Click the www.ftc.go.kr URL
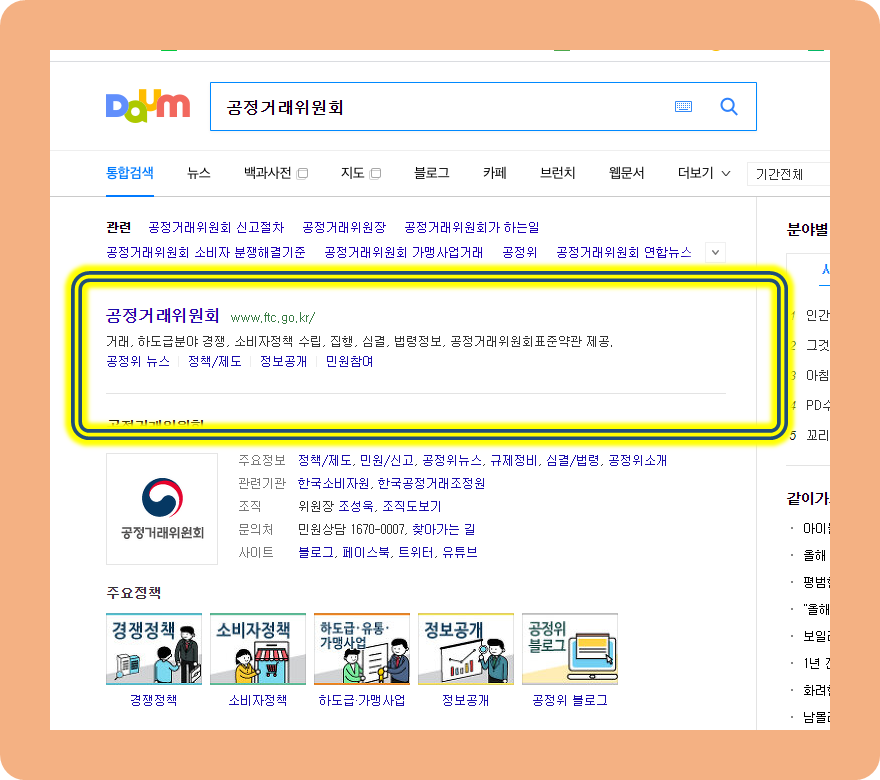 [x=273, y=318]
